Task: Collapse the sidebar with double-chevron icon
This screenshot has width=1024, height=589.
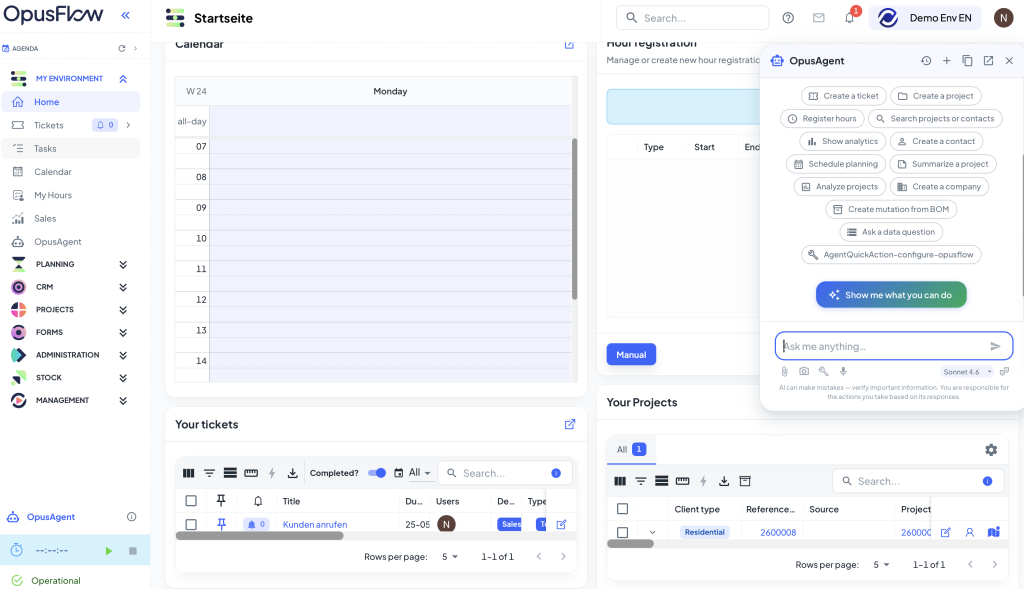Action: click(x=125, y=15)
